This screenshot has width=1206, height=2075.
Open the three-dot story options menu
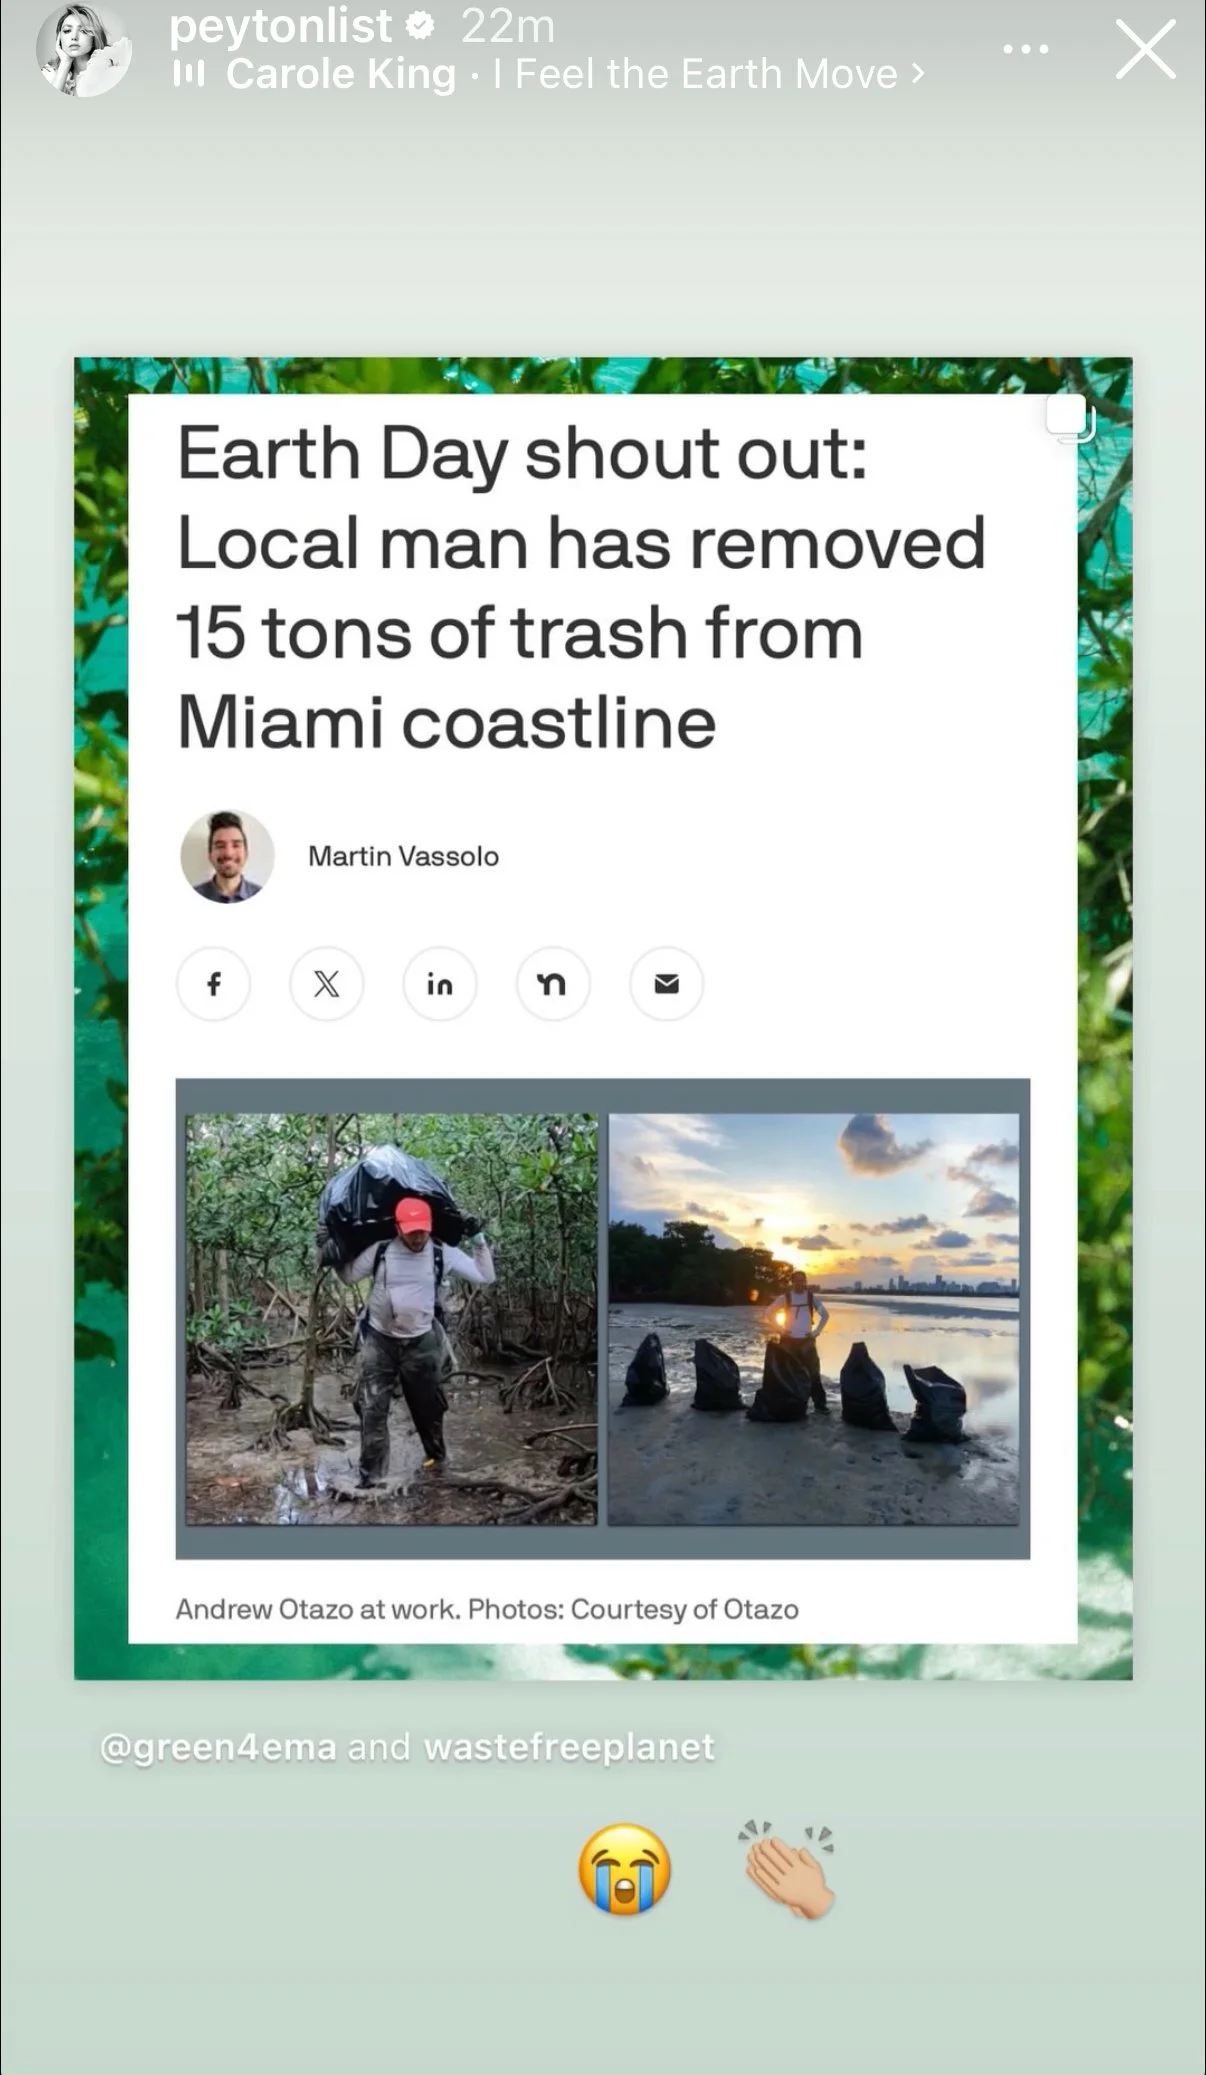[1025, 49]
